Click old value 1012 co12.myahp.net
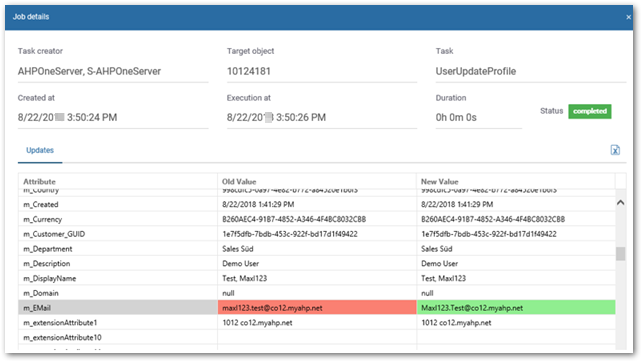 click(317, 322)
